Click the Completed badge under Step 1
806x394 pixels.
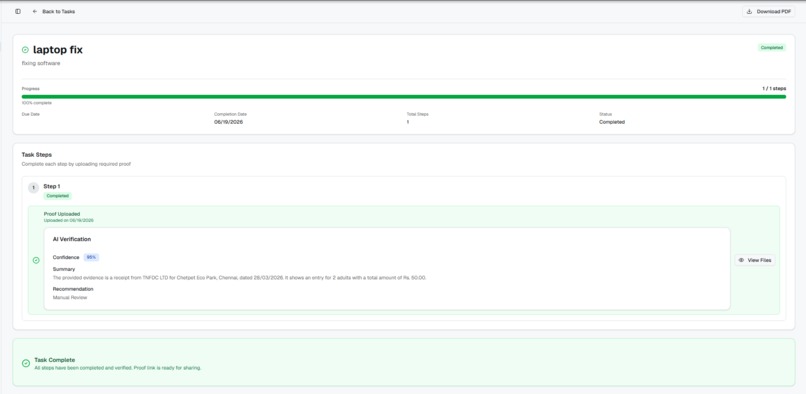[58, 196]
